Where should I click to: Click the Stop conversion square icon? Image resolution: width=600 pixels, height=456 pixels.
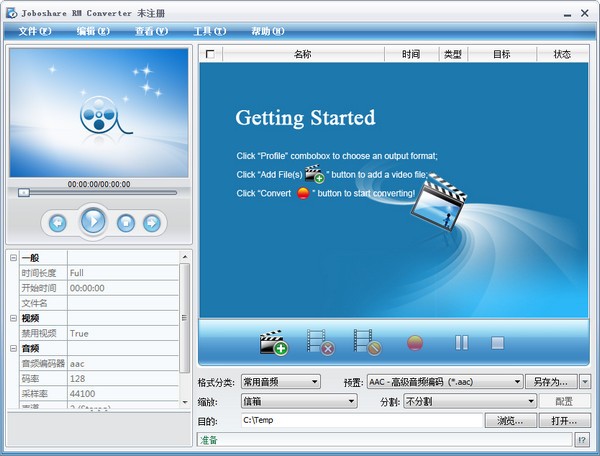497,343
